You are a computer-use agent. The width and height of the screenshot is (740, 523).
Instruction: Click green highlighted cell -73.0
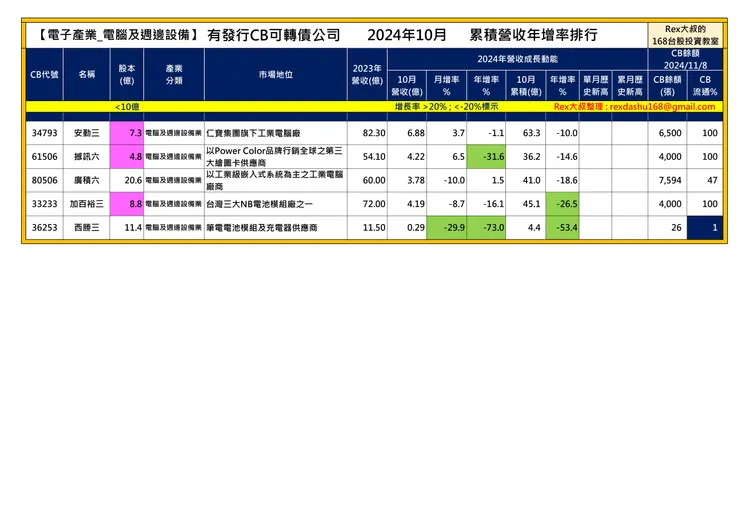click(x=486, y=228)
